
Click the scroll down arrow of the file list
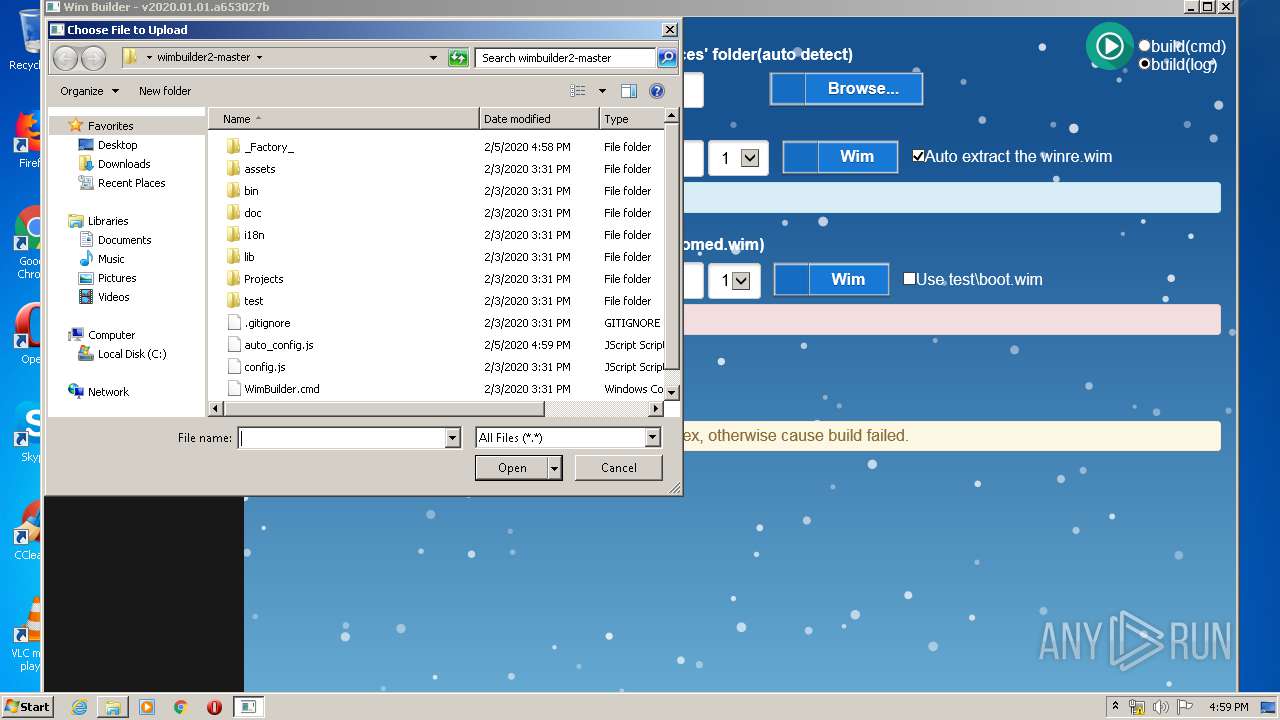[672, 392]
